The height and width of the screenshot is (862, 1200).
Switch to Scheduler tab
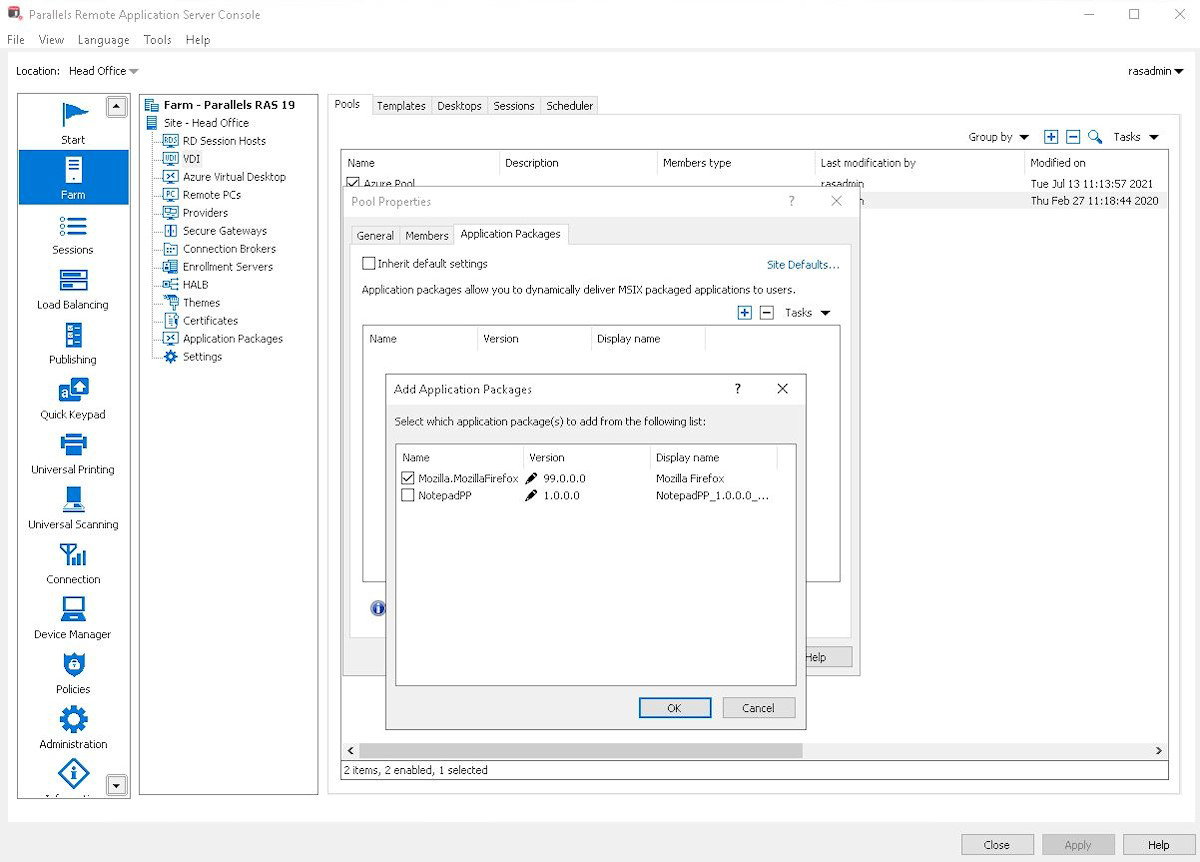click(x=570, y=106)
